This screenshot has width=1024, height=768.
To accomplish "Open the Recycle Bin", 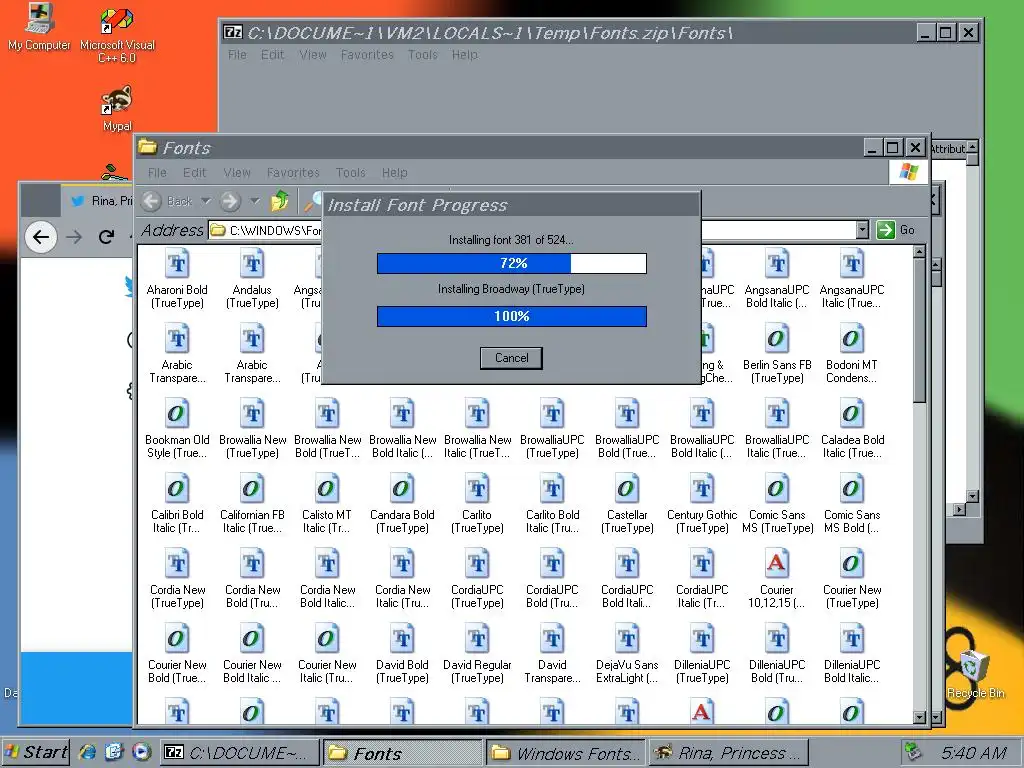I will 975,673.
